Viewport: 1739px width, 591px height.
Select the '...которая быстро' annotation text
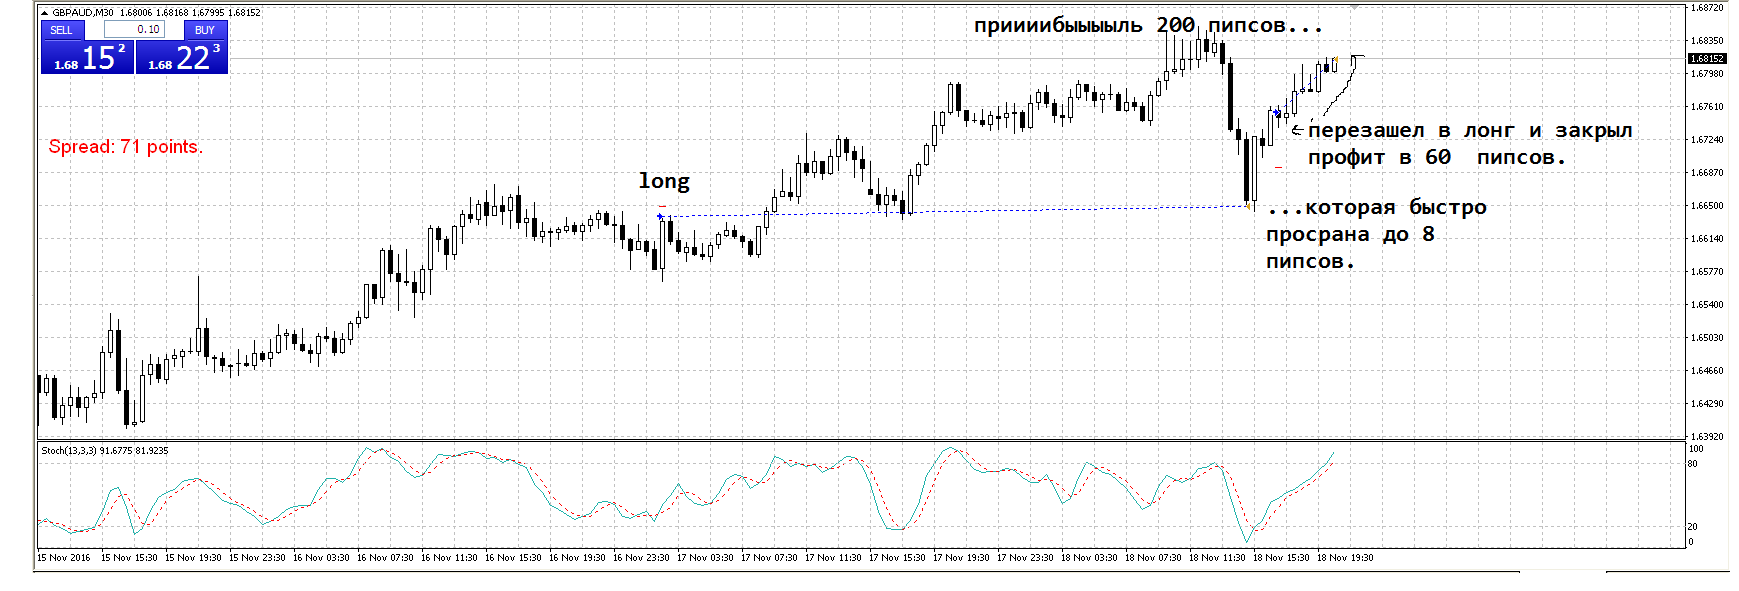pyautogui.click(x=1377, y=208)
